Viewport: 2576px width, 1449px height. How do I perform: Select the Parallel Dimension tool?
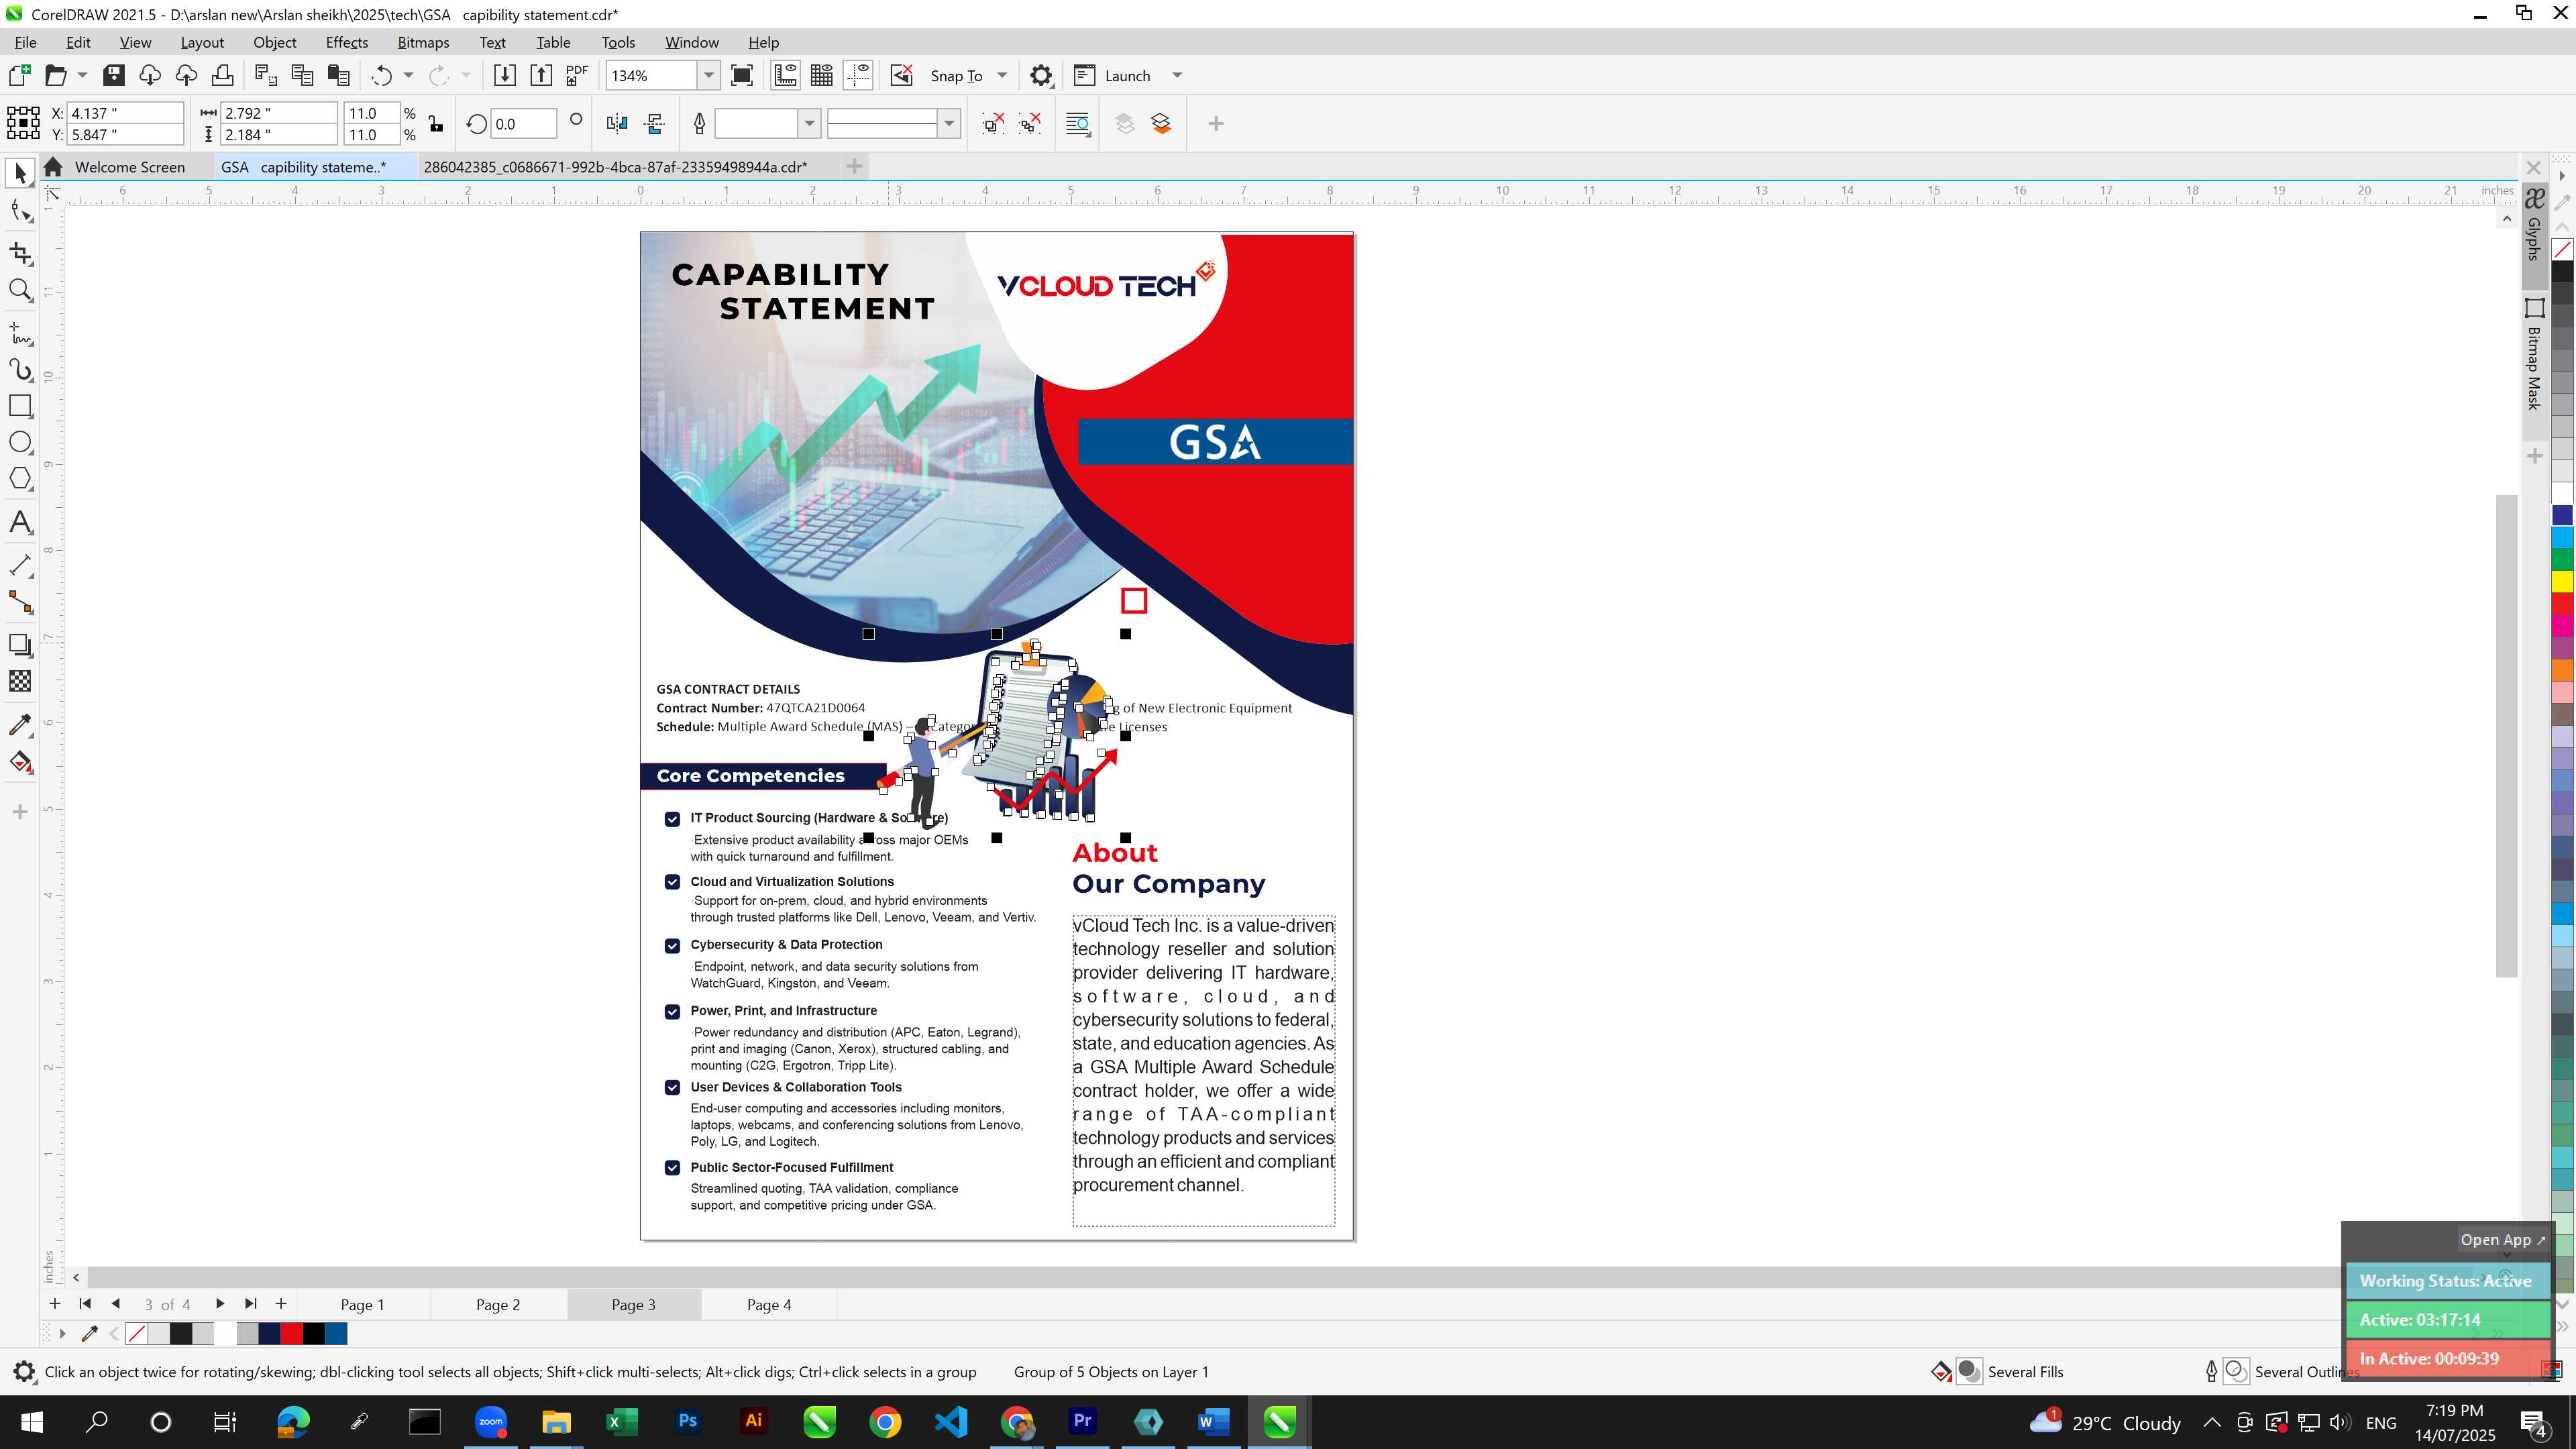pyautogui.click(x=20, y=565)
